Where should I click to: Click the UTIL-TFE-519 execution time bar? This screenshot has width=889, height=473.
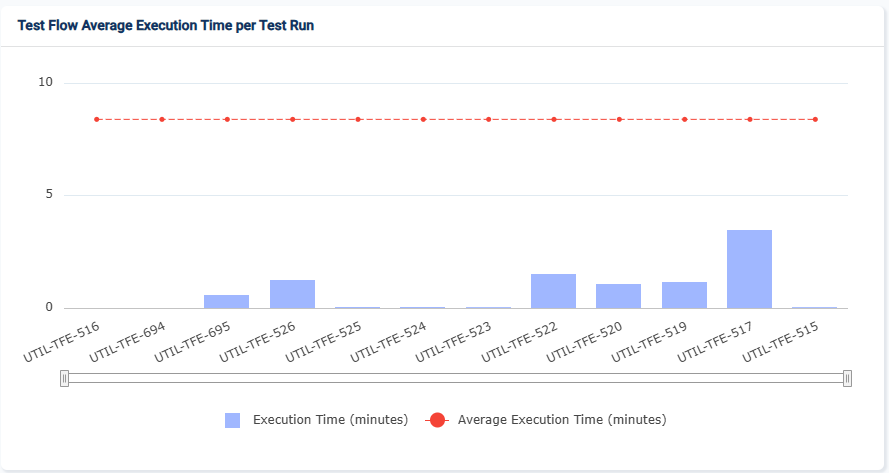(x=684, y=295)
